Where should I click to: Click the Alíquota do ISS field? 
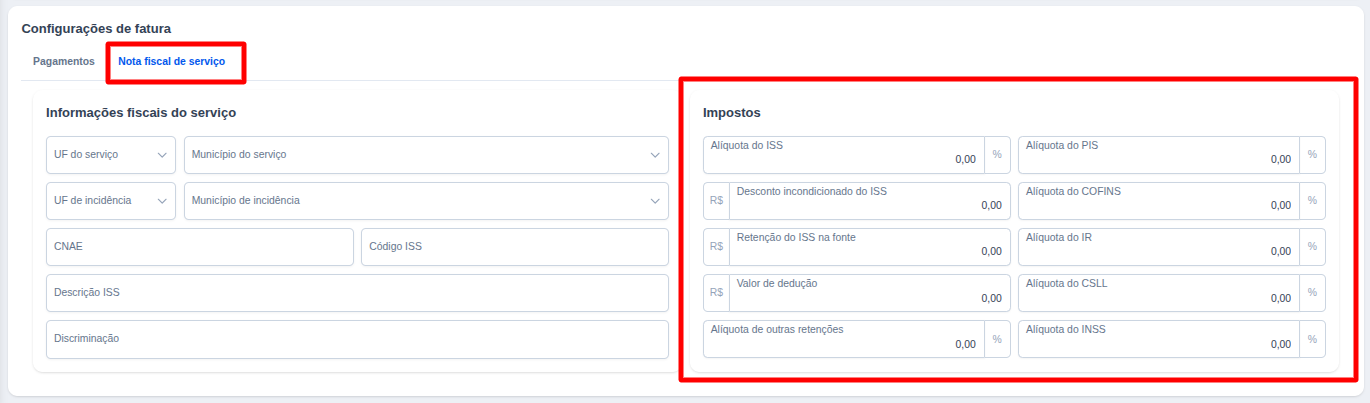843,155
